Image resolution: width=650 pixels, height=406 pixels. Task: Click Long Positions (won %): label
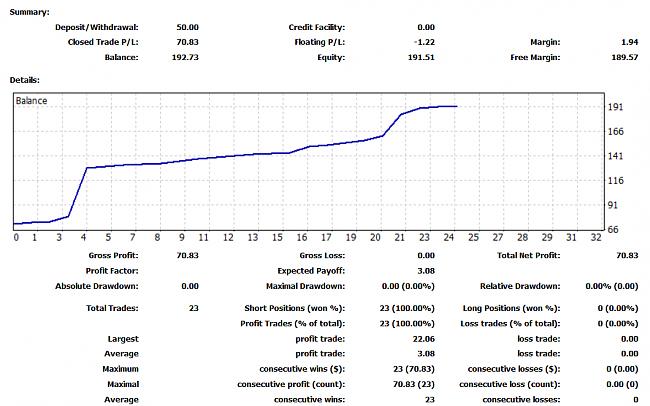[512, 309]
